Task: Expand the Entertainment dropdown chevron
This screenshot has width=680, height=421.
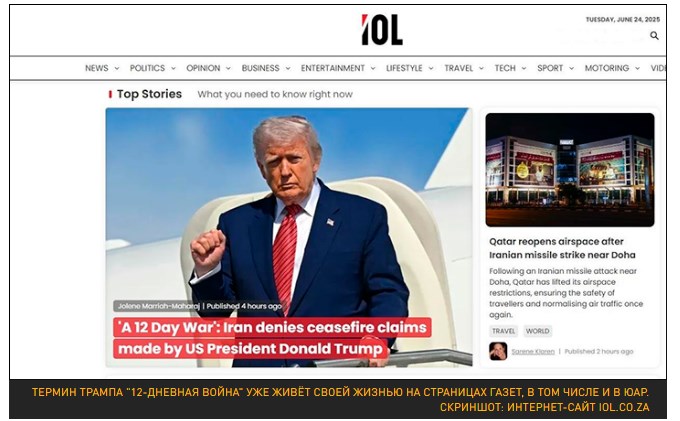Action: coord(373,69)
